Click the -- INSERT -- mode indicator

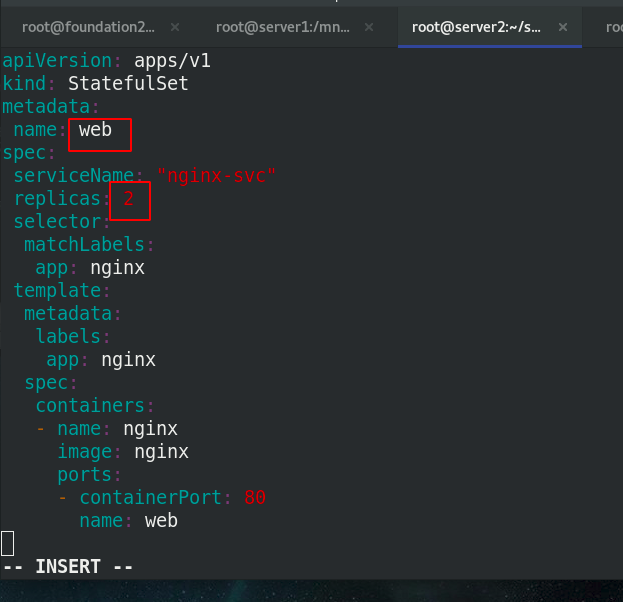(x=68, y=567)
